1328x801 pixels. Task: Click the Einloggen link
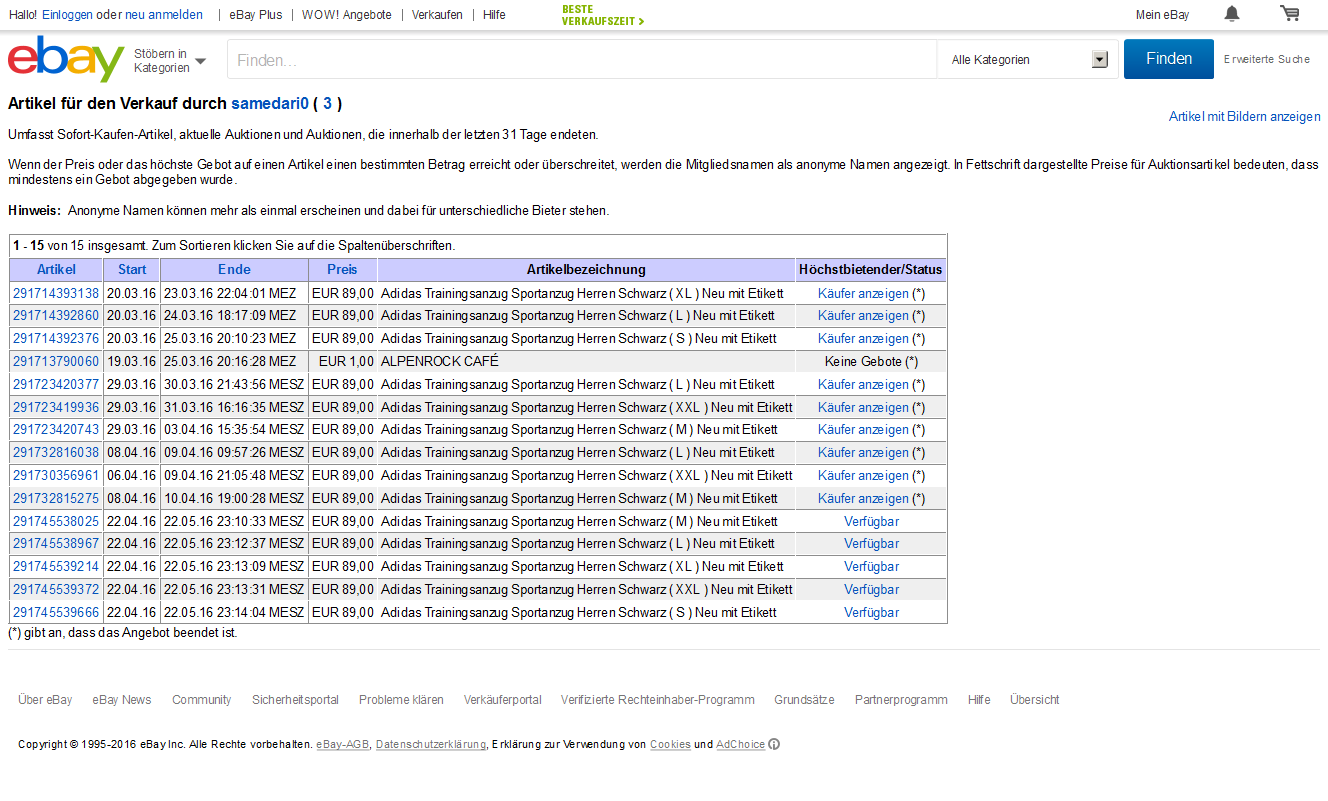click(x=67, y=15)
